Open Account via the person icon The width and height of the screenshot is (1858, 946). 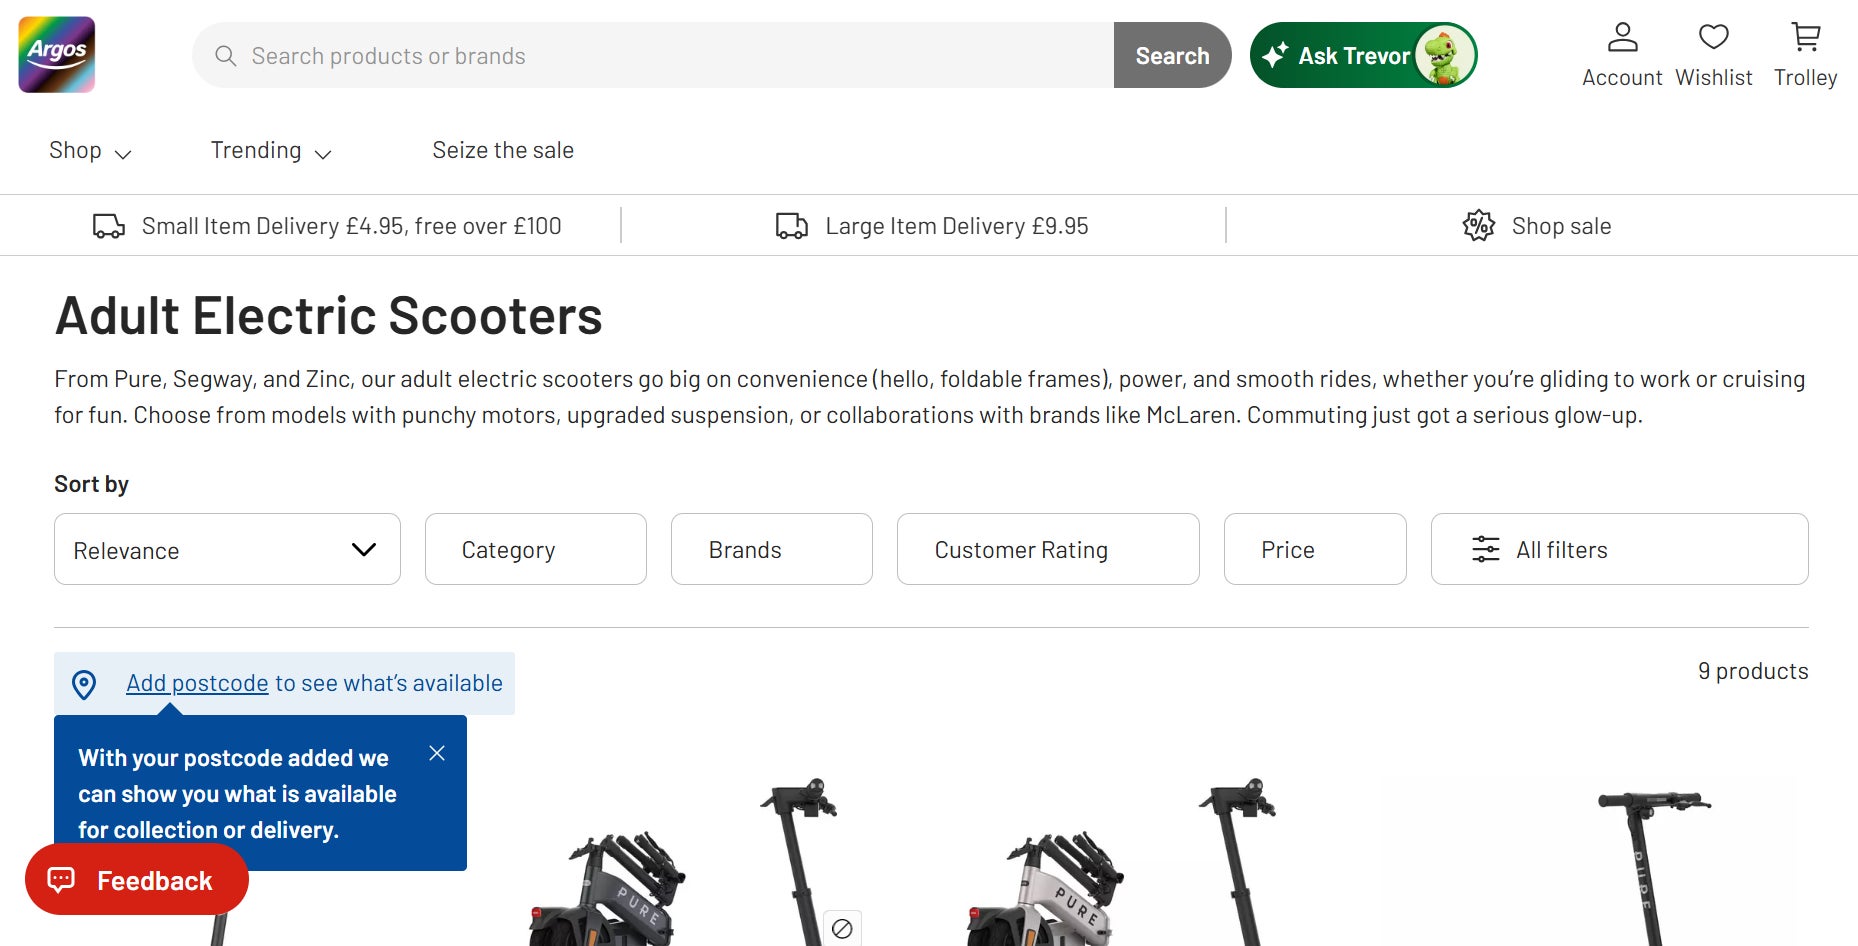[x=1622, y=37]
